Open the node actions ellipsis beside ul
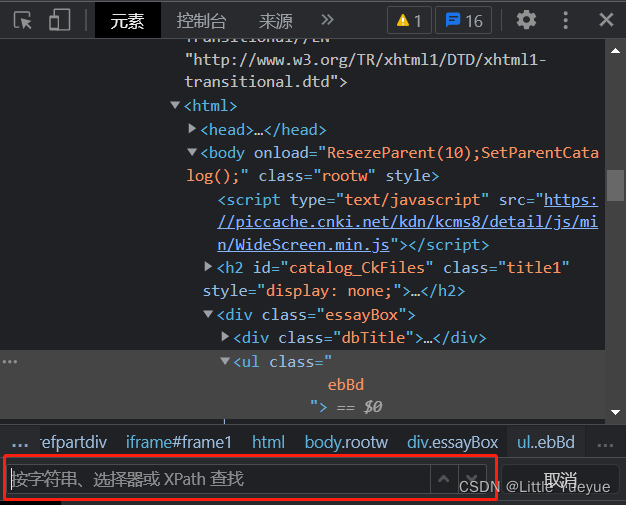 [x=10, y=362]
